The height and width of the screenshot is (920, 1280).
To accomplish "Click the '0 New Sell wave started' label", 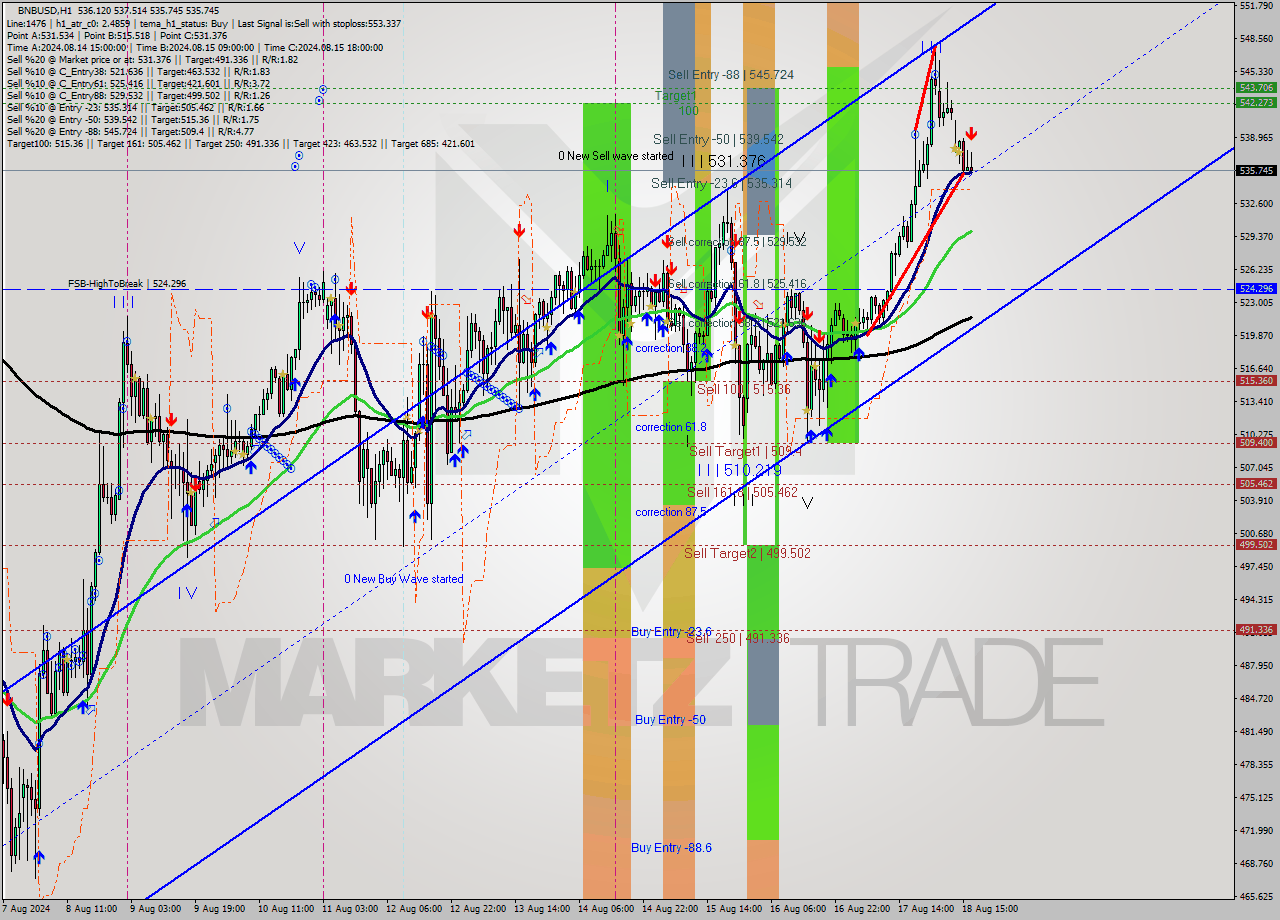I will [616, 156].
